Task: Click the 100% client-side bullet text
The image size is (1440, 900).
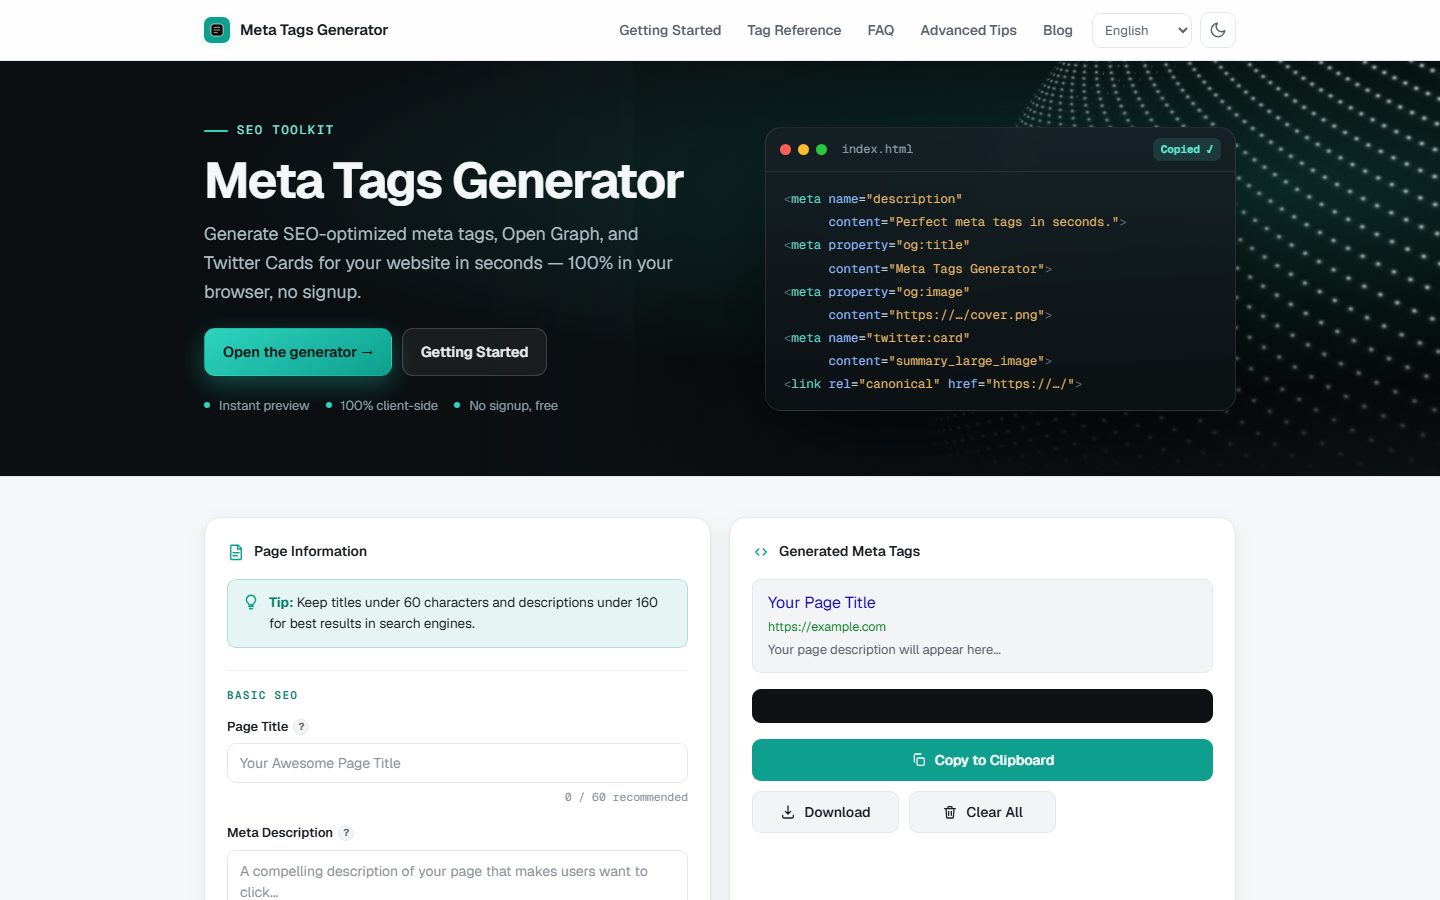Action: click(389, 405)
